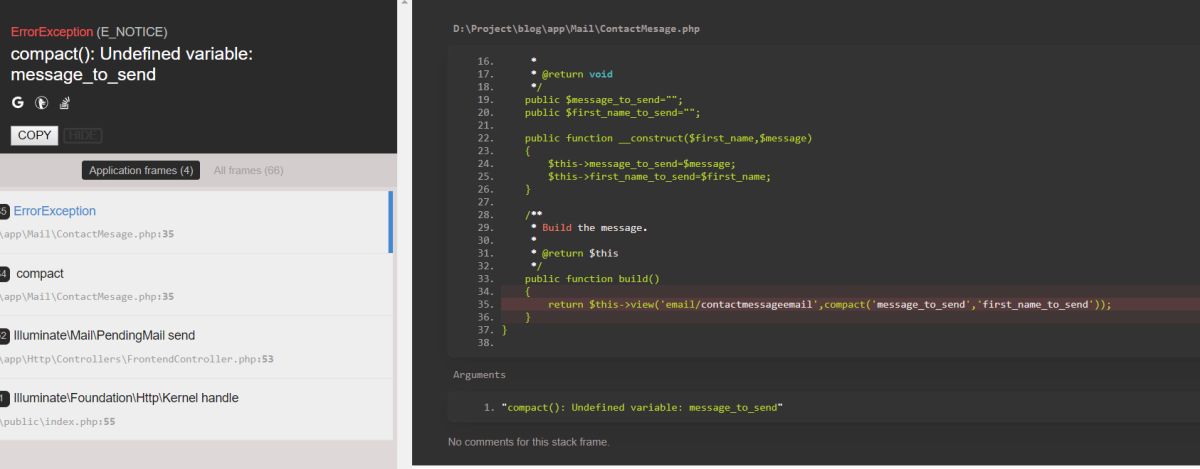Click line 33 public function build()
Viewport: 1200px width, 469px height.
(592, 279)
